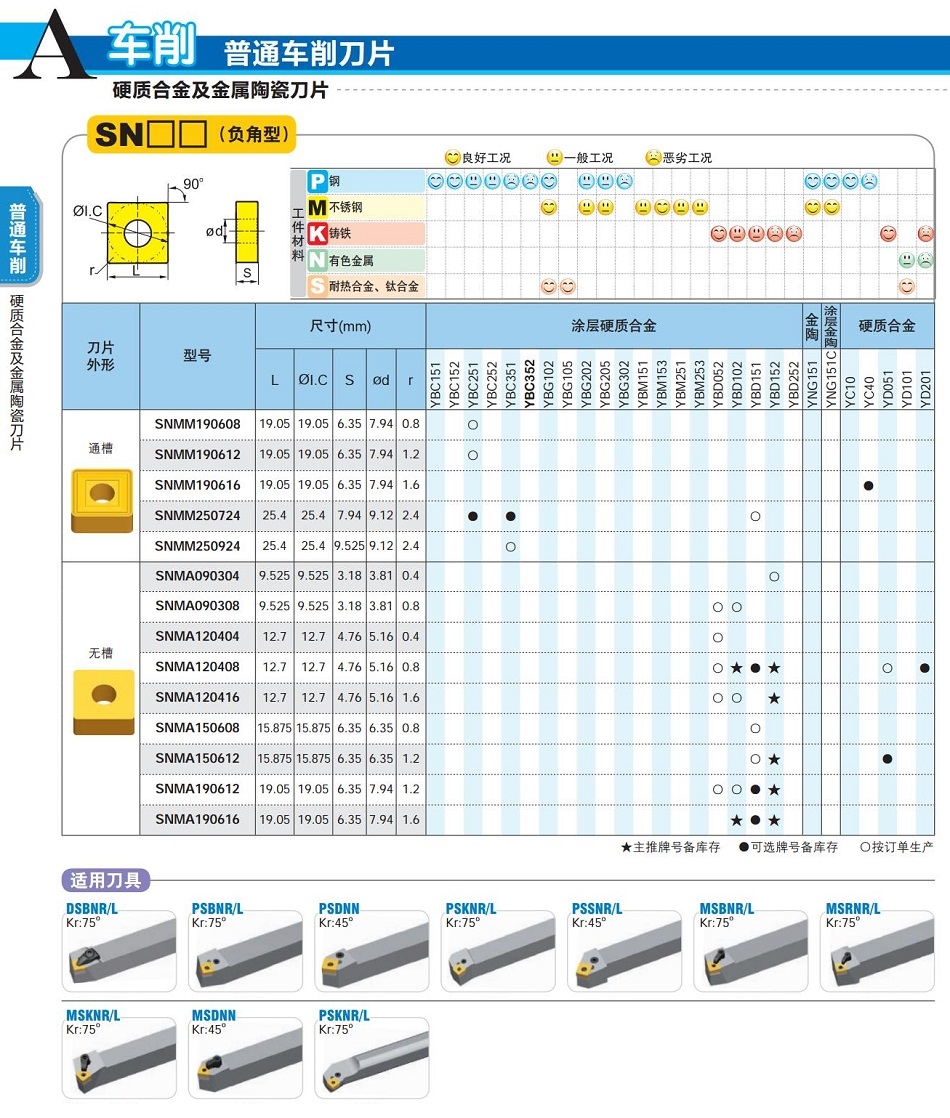Select model SNMM250924

(198, 546)
